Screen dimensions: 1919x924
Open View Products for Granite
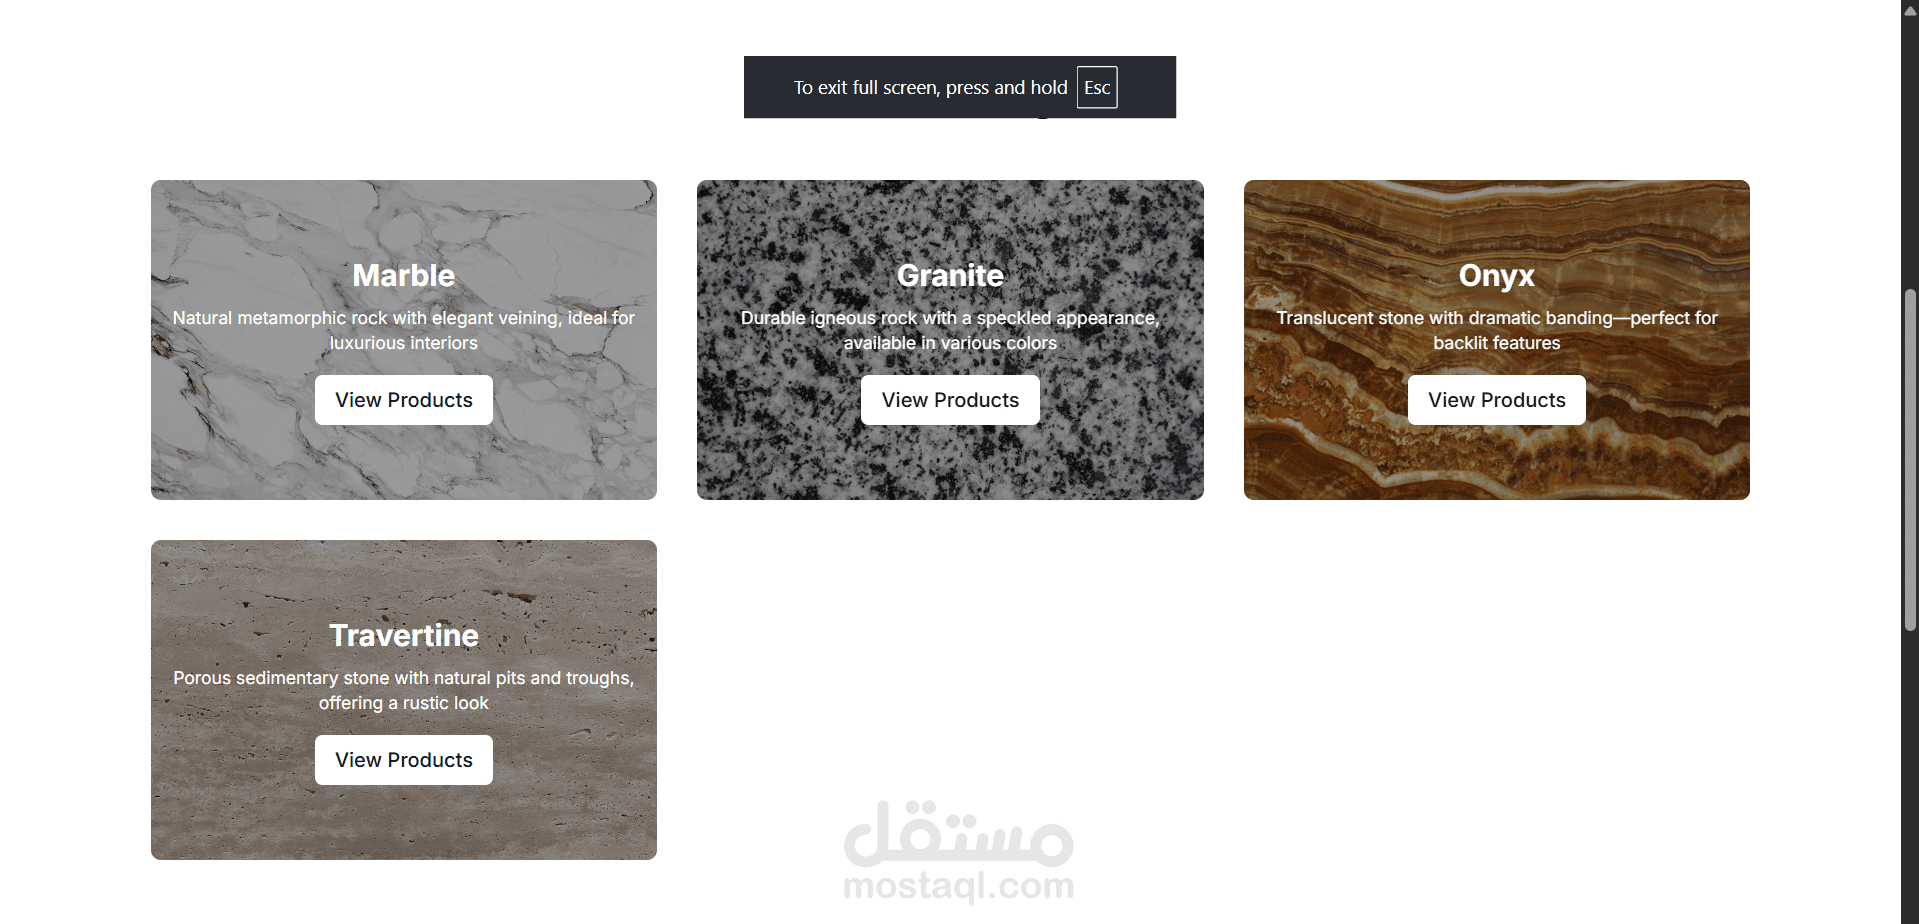click(x=950, y=400)
